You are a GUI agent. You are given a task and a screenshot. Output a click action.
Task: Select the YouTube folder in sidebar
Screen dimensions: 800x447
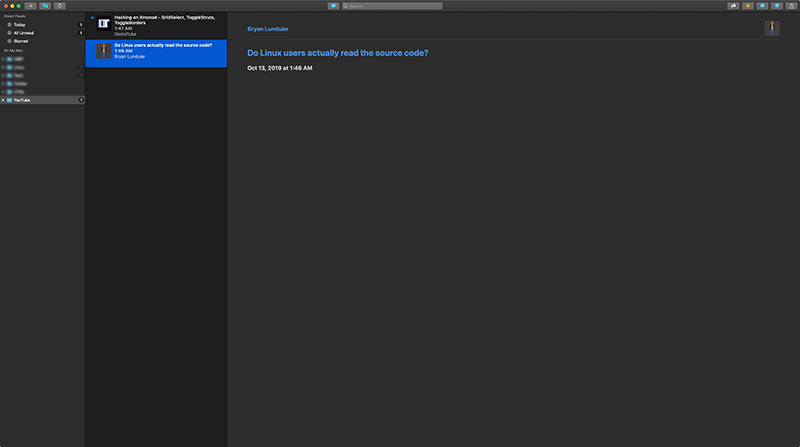pyautogui.click(x=22, y=100)
